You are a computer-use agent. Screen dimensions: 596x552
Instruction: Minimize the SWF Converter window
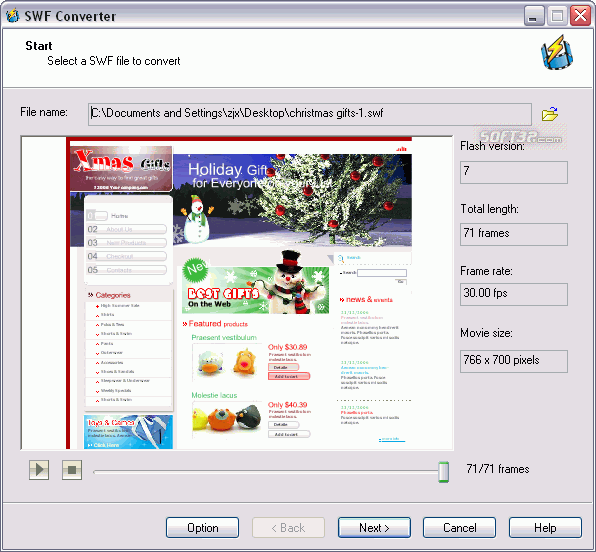pyautogui.click(x=534, y=16)
